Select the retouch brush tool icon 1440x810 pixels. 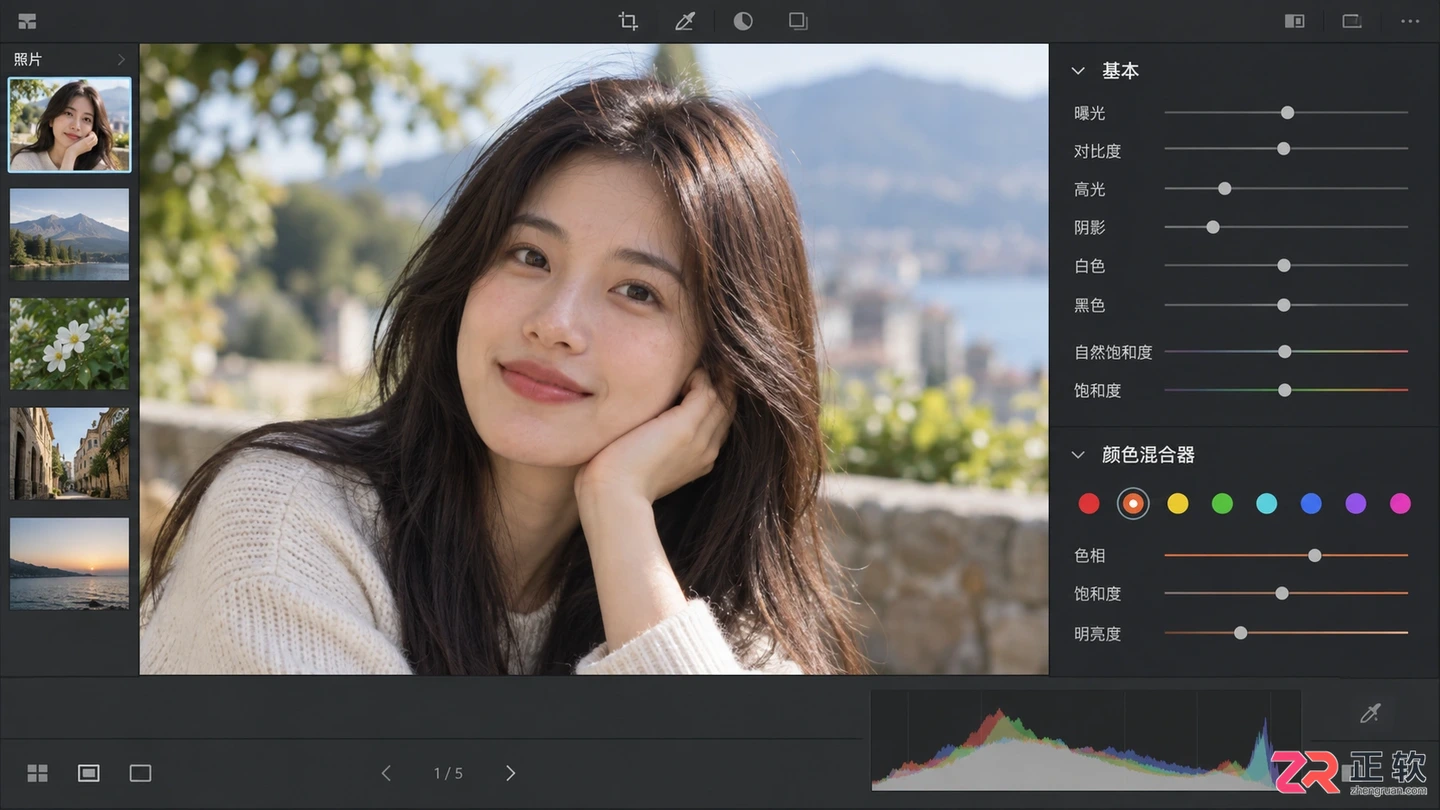coord(685,21)
